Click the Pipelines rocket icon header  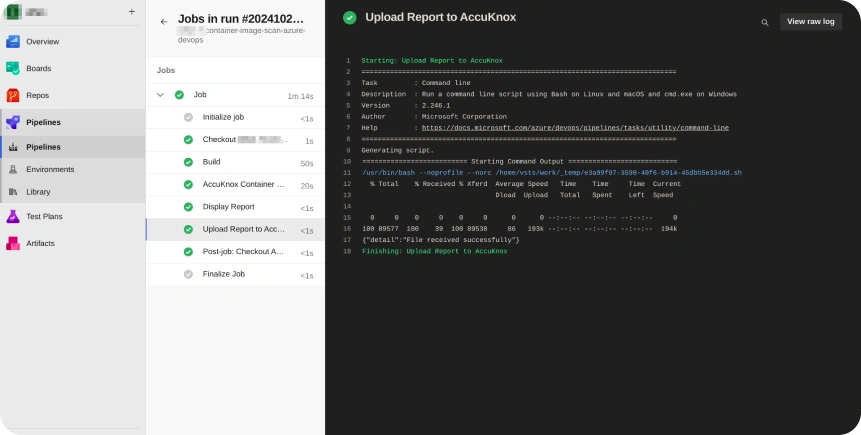point(13,122)
